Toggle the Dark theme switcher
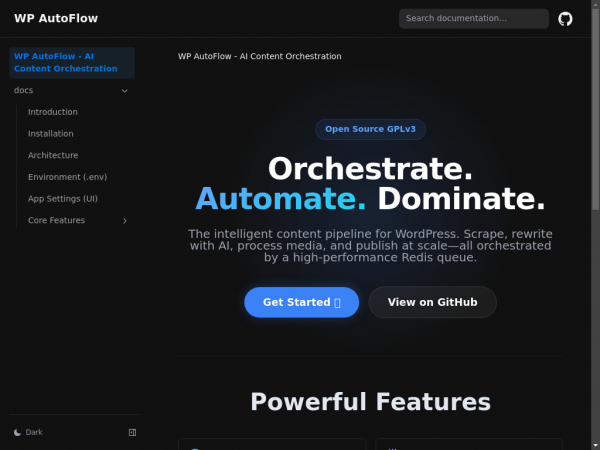 pyautogui.click(x=28, y=432)
